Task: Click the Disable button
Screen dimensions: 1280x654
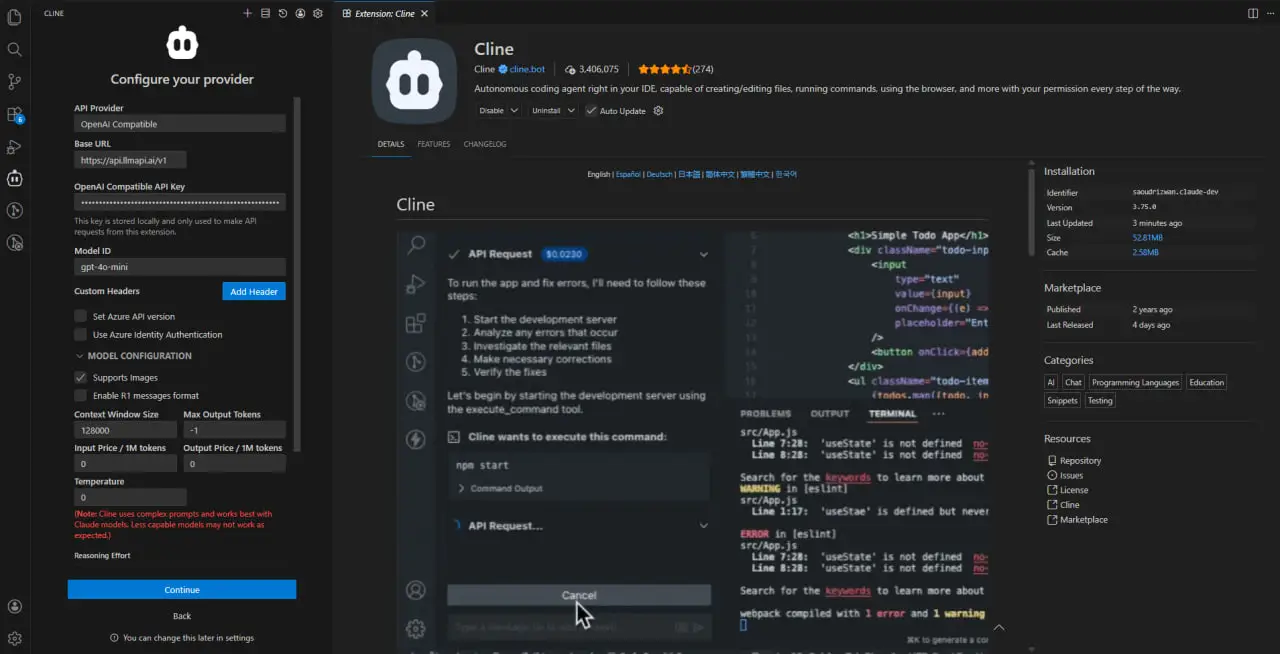Action: 492,111
